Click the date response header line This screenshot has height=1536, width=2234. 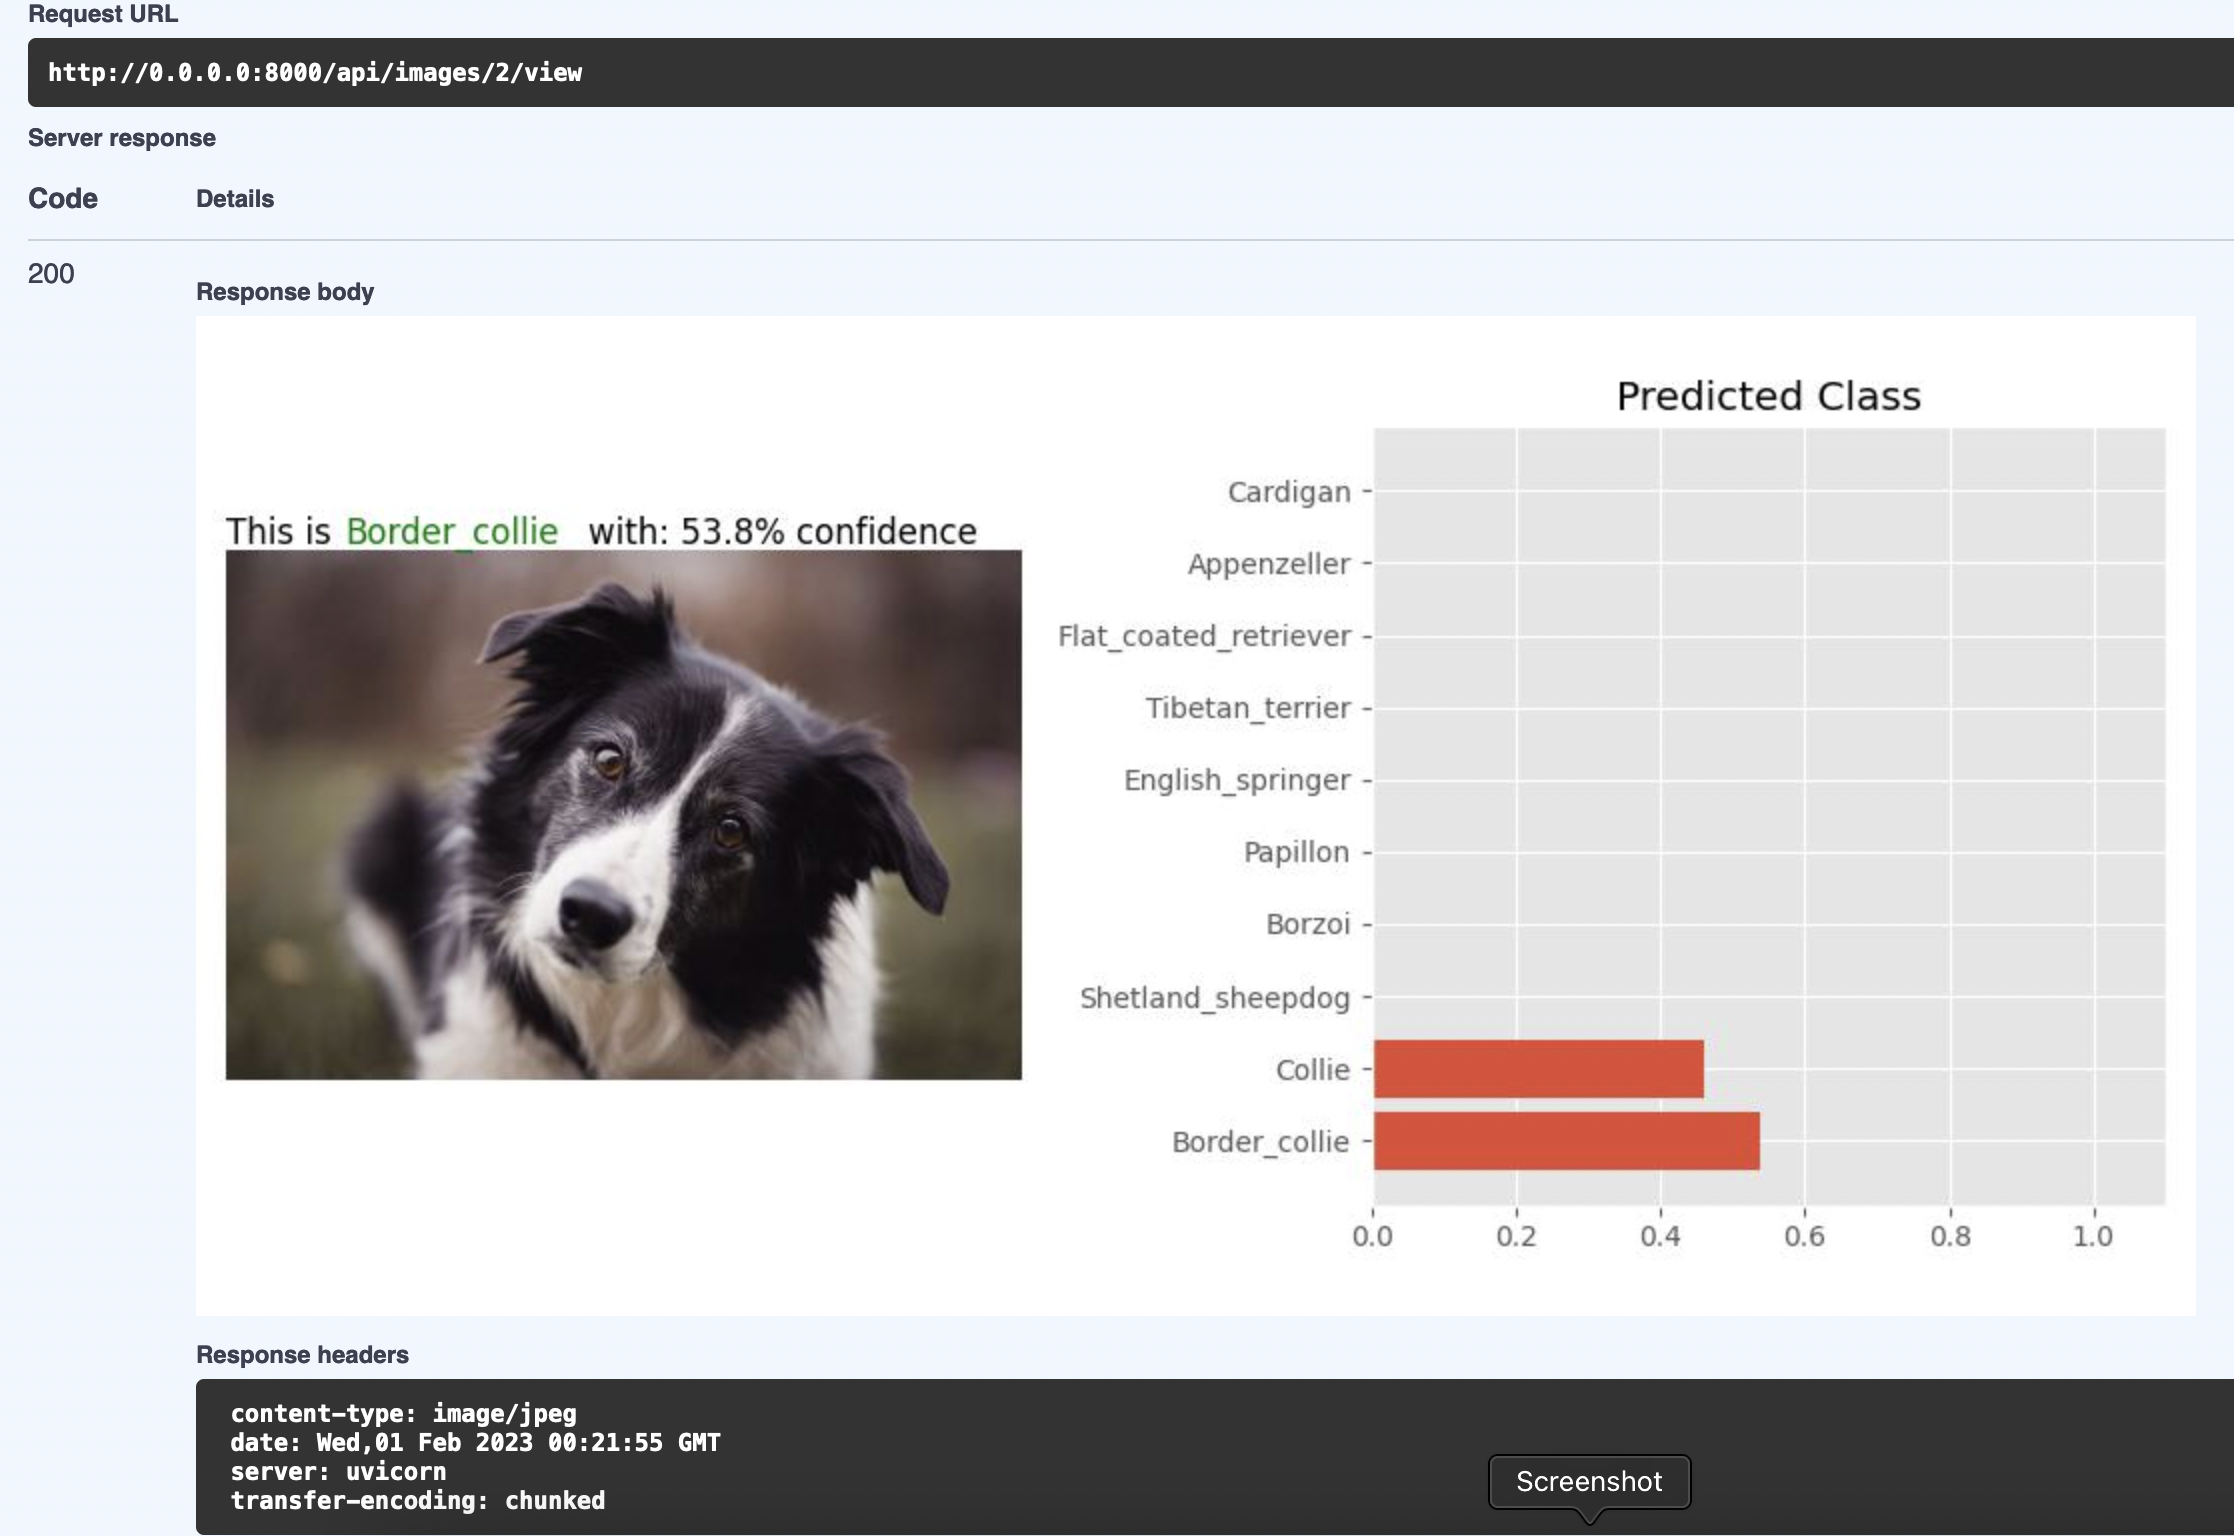475,1442
